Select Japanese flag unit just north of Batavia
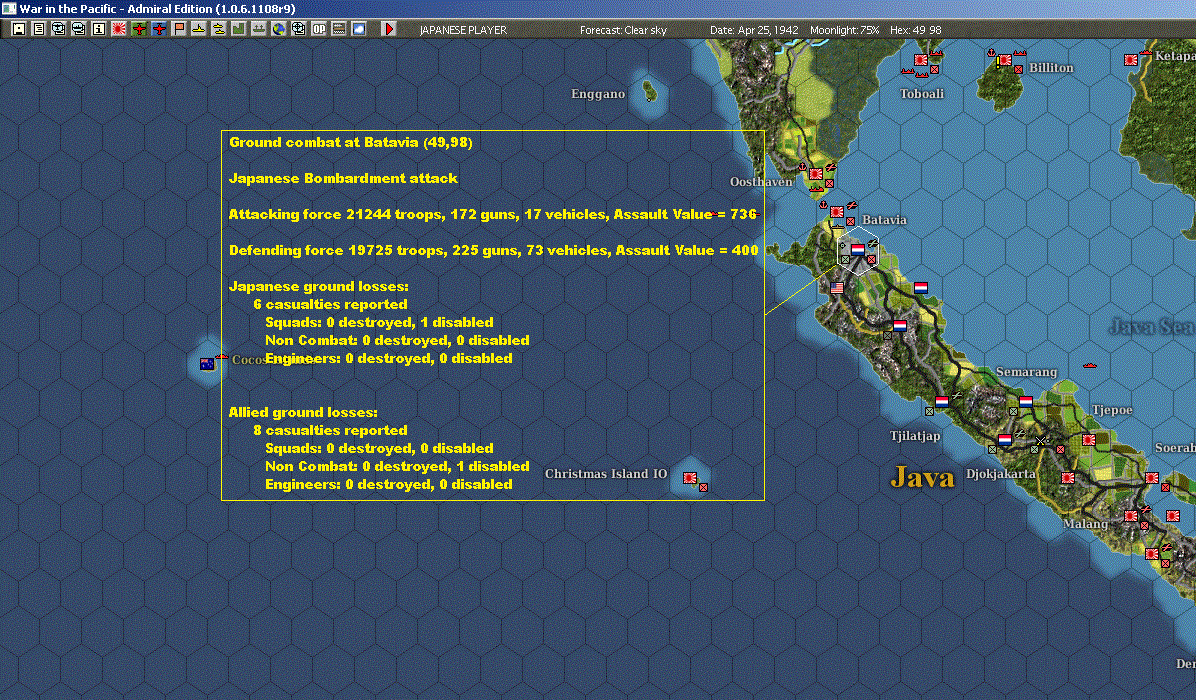Screen dimensions: 1196x700 [x=838, y=212]
